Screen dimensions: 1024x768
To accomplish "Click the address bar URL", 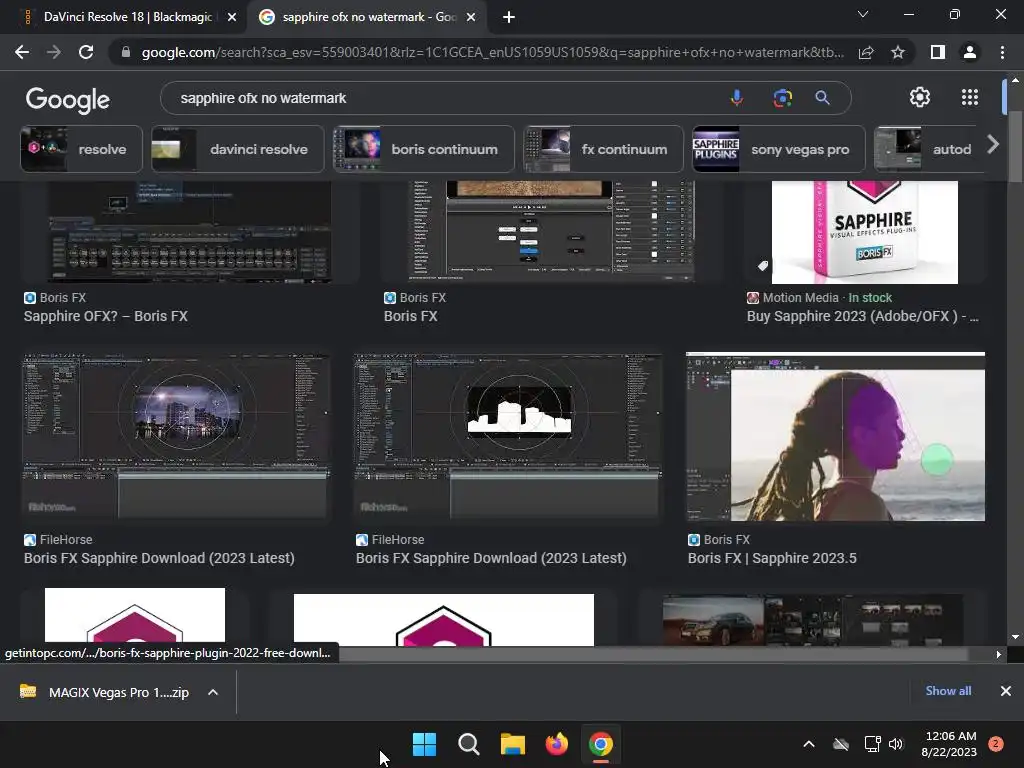I will 492,52.
